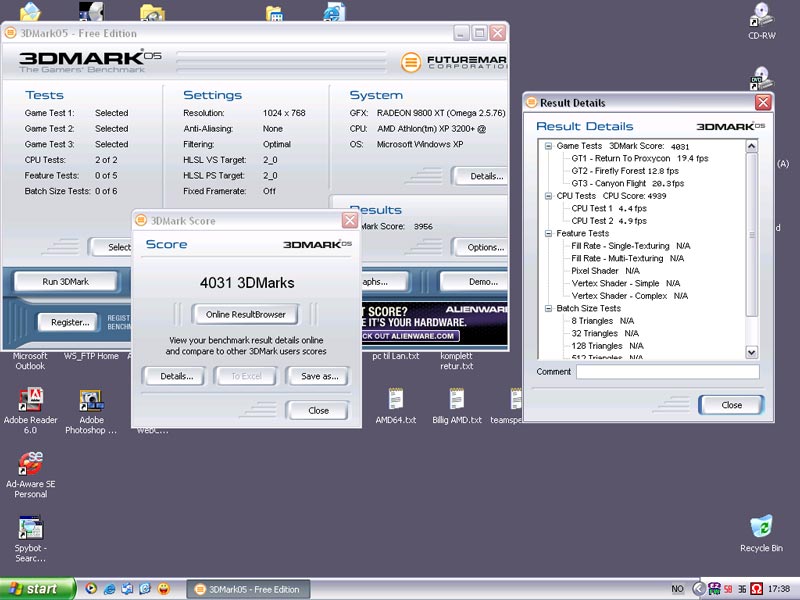Open Spybot Search desktop icon

[31, 539]
